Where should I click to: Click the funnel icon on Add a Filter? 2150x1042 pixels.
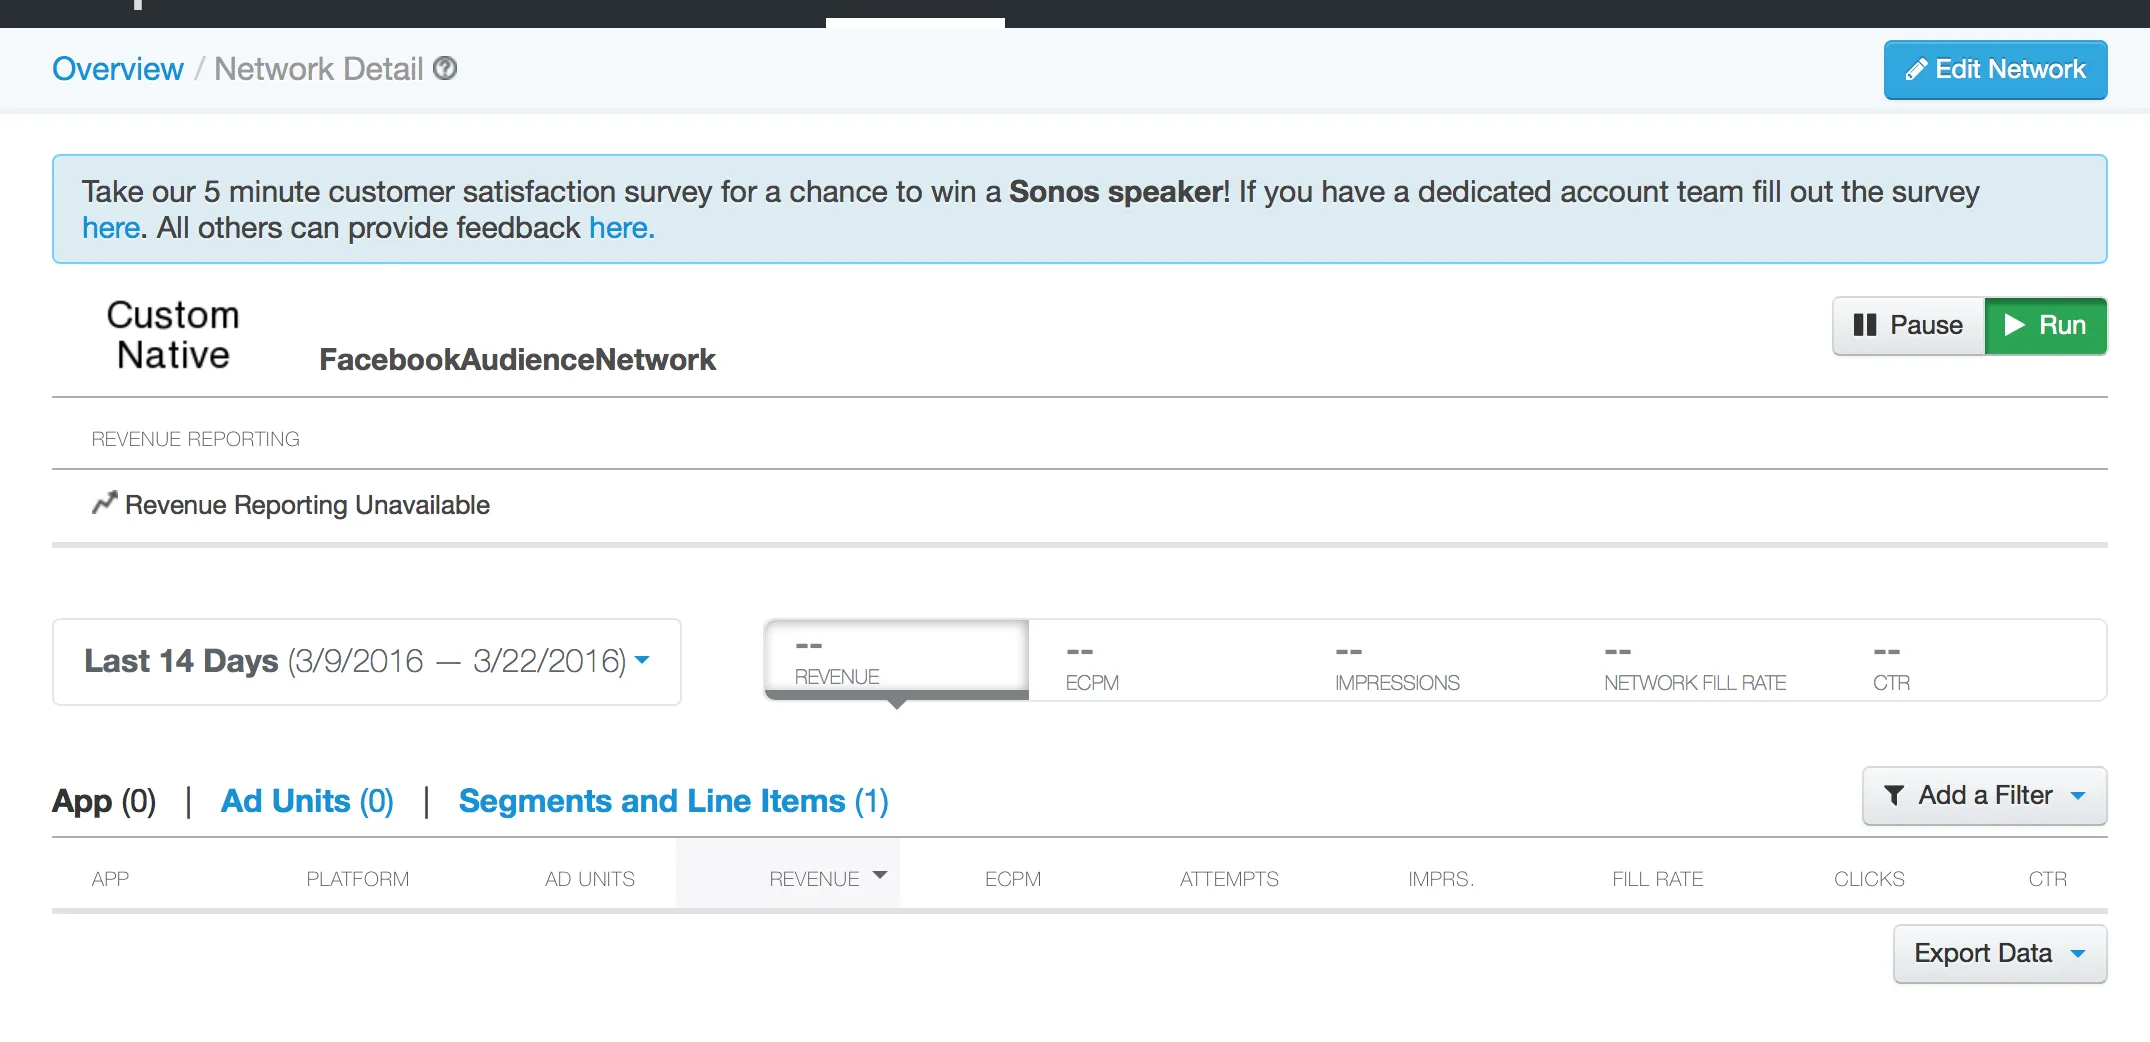click(x=1893, y=796)
